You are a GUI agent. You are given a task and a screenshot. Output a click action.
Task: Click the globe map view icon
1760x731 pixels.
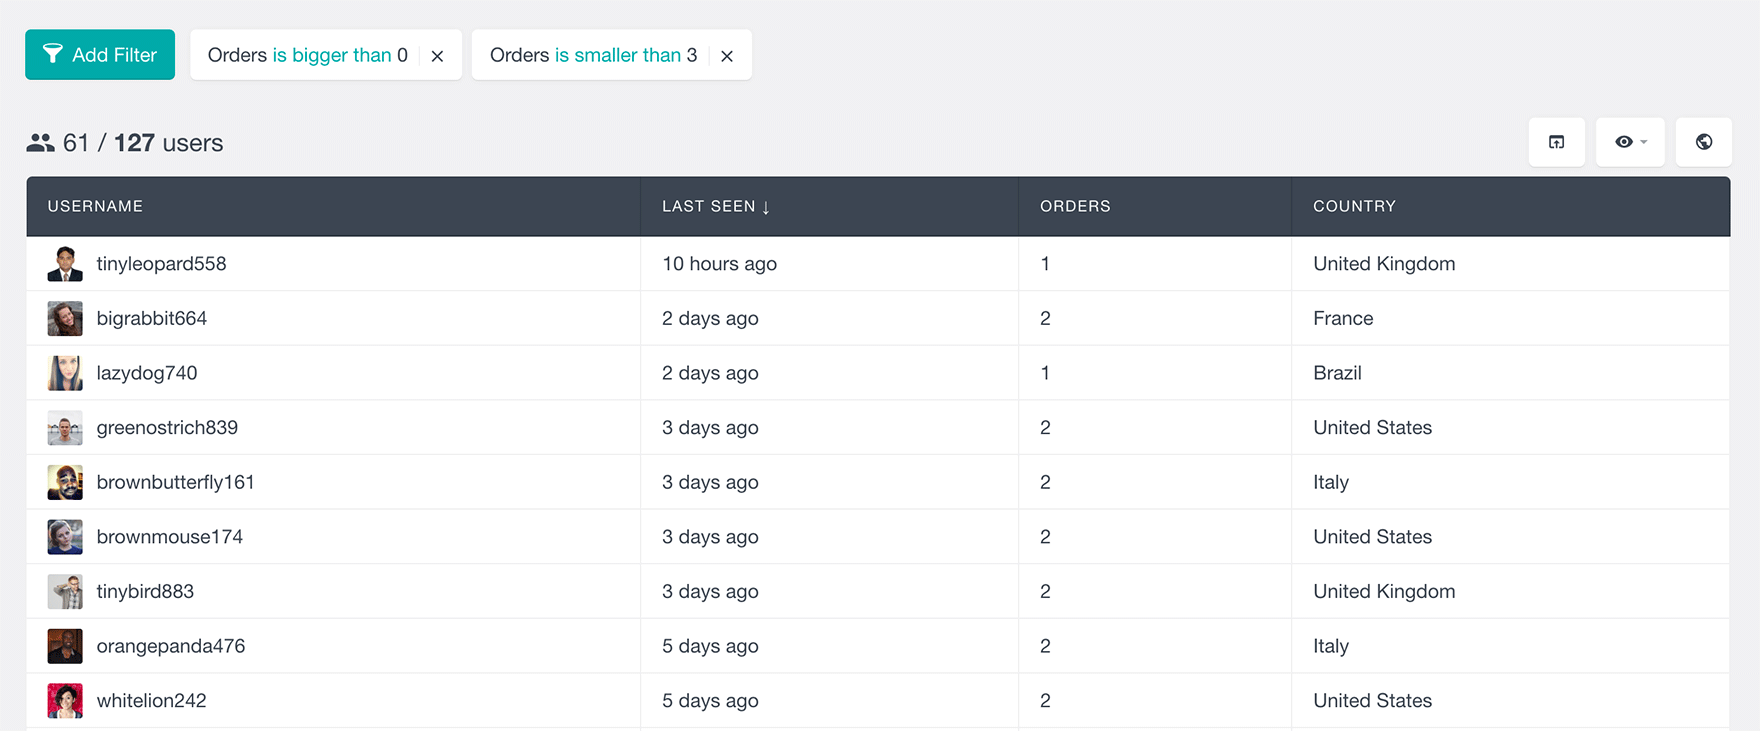pyautogui.click(x=1703, y=142)
